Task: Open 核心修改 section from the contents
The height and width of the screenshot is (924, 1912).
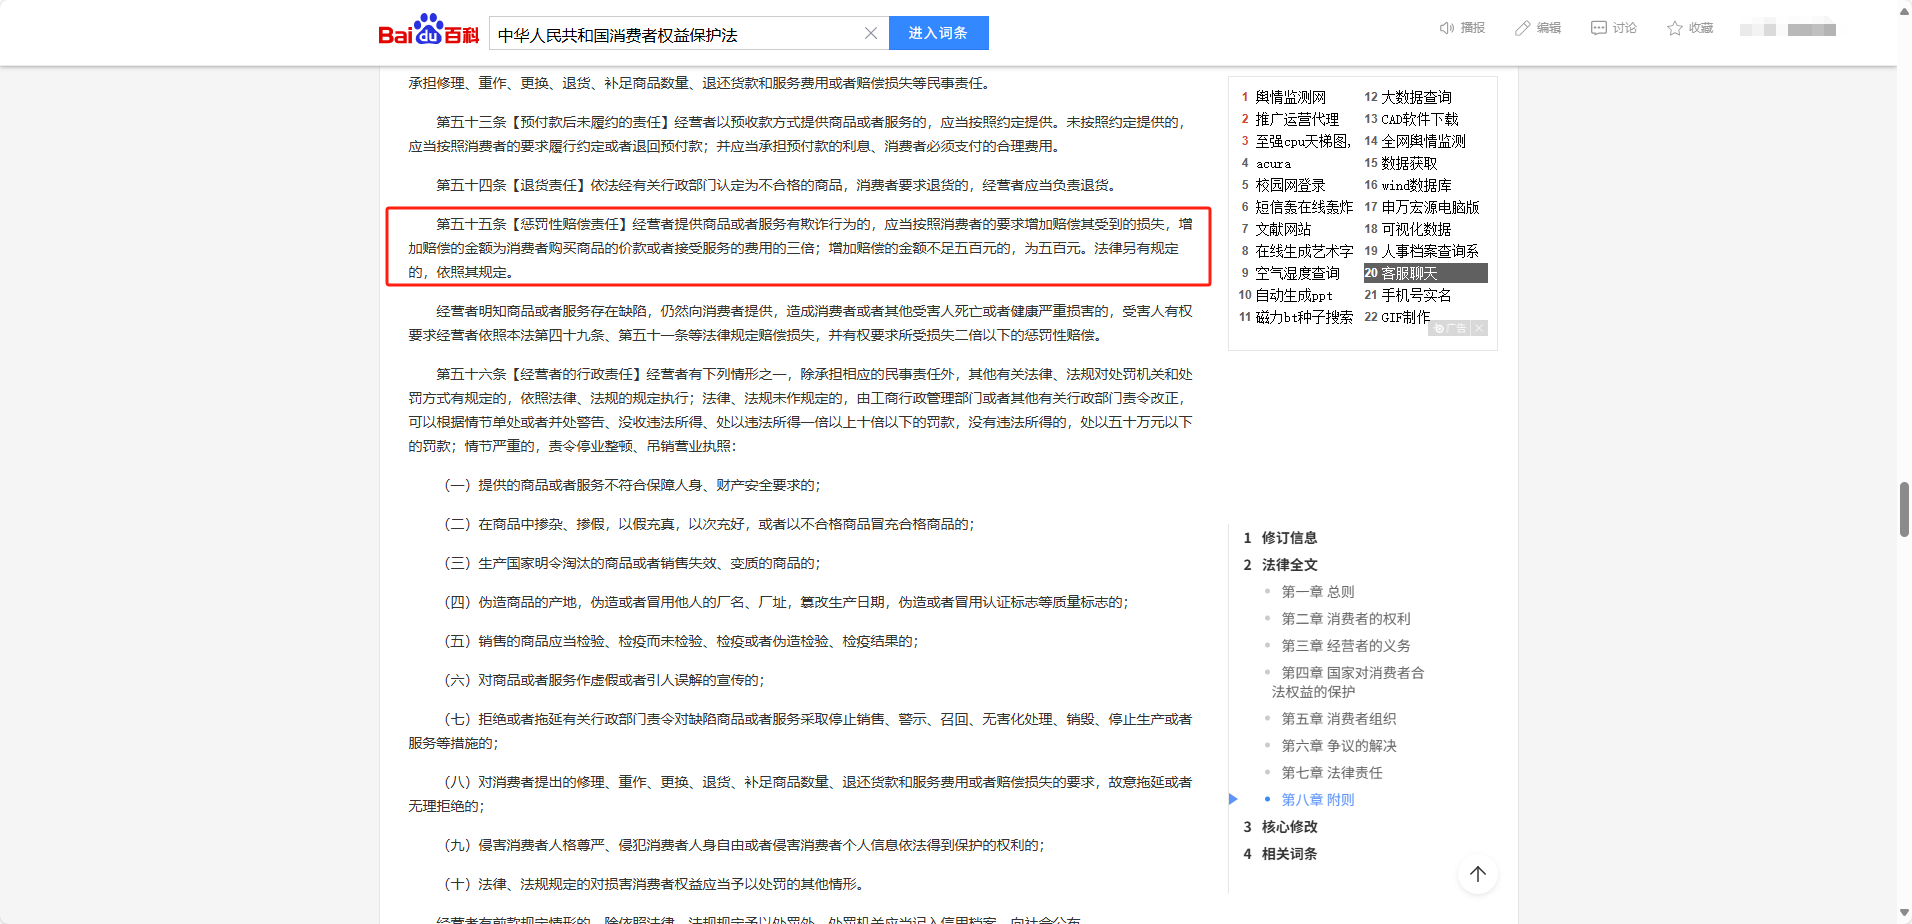Action: 1289,827
